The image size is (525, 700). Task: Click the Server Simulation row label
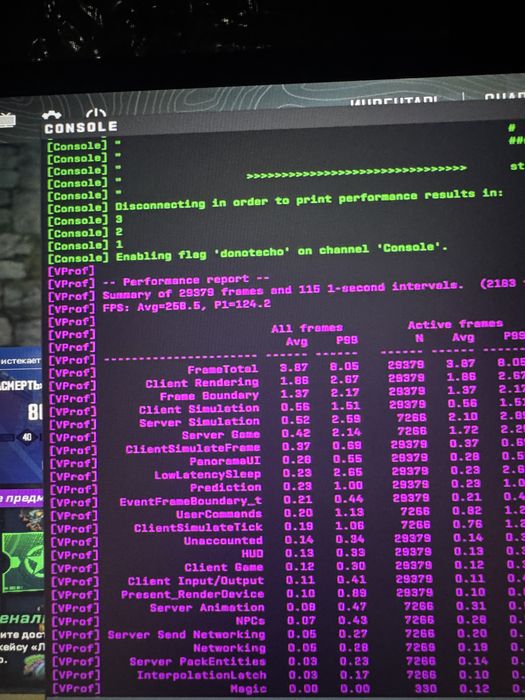pos(200,422)
